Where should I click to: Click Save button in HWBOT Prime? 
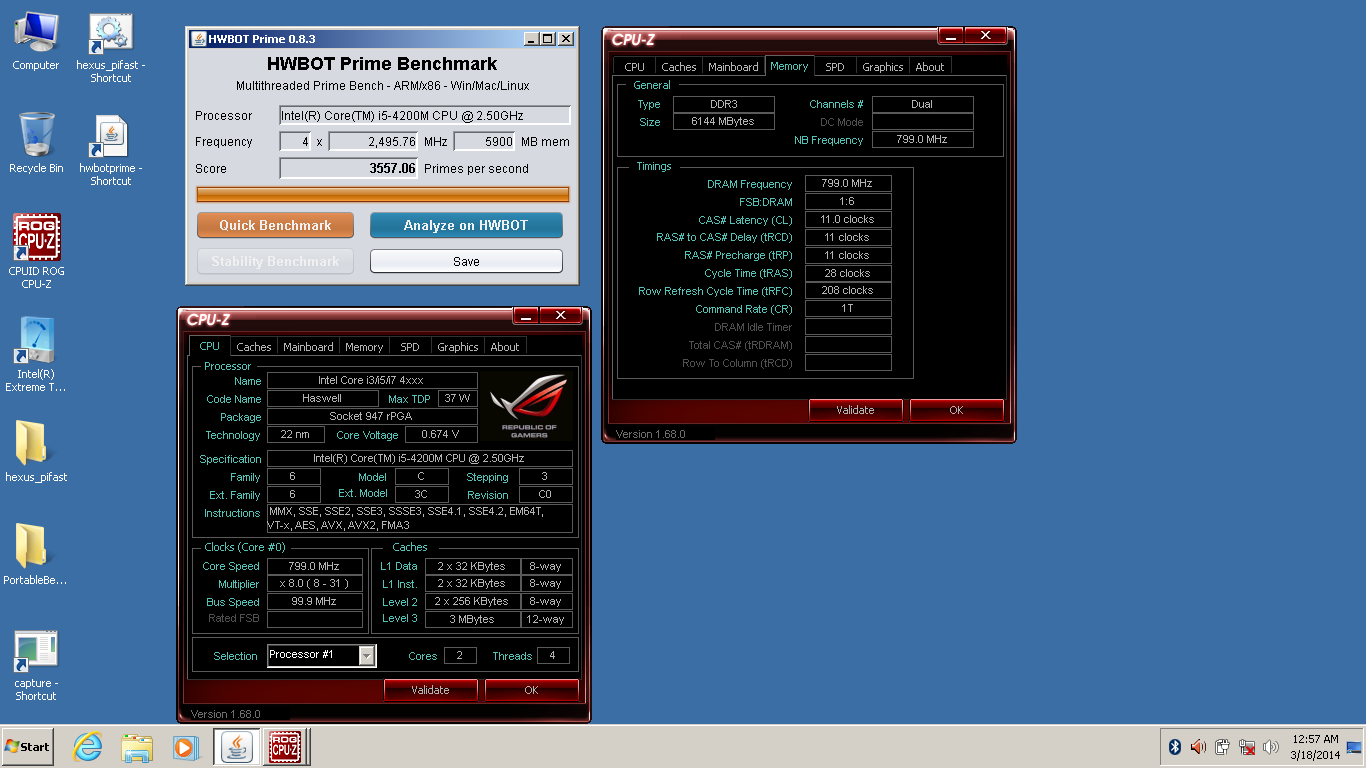tap(466, 261)
